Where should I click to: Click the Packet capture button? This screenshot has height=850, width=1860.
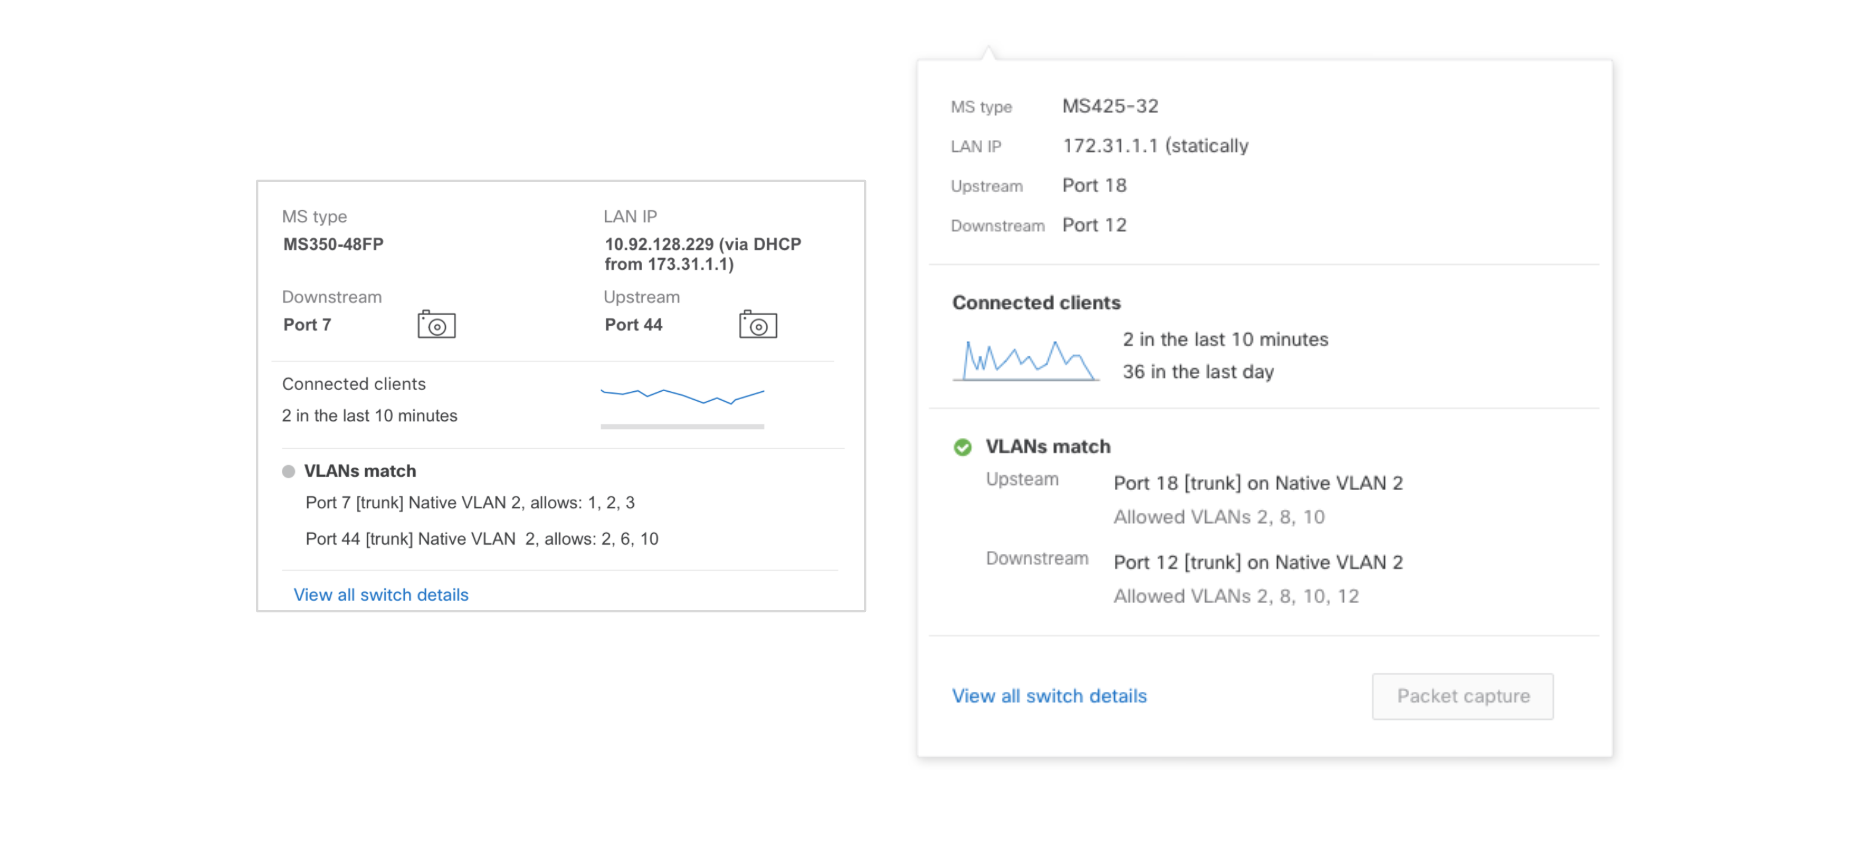[x=1463, y=696]
